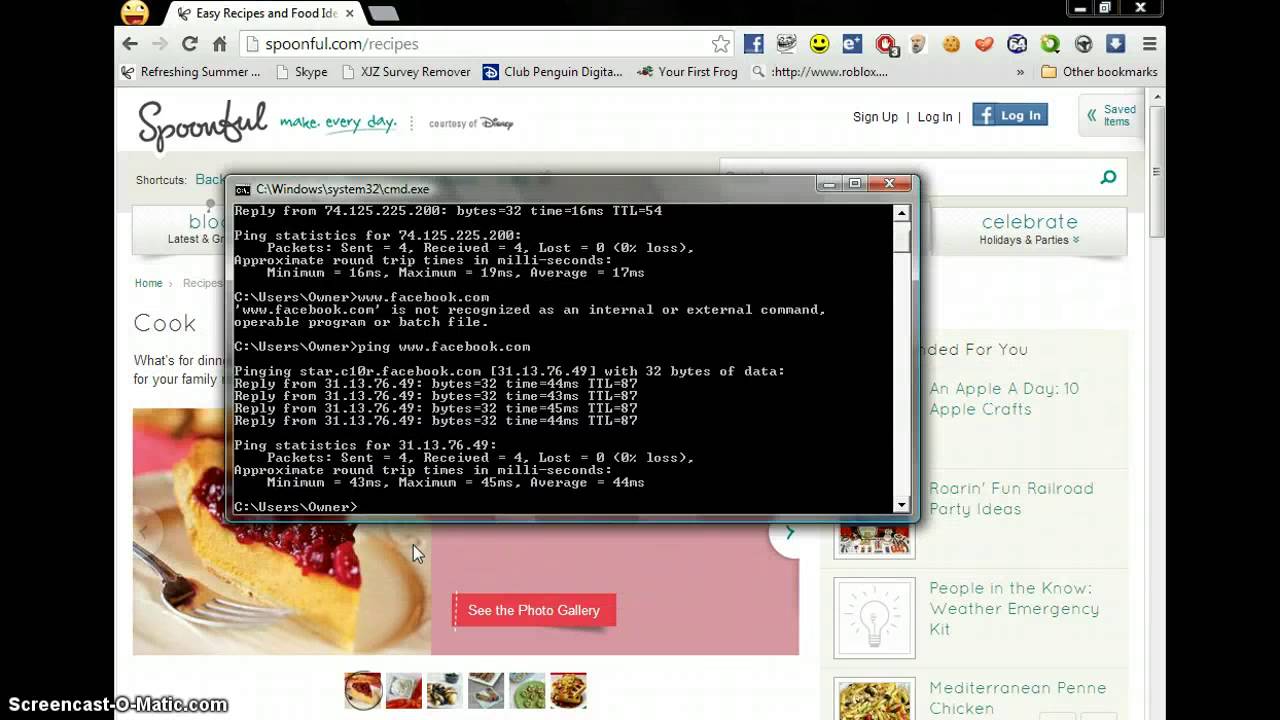The height and width of the screenshot is (720, 1280).
Task: Open the Chrome hamburger menu
Action: tap(1150, 44)
